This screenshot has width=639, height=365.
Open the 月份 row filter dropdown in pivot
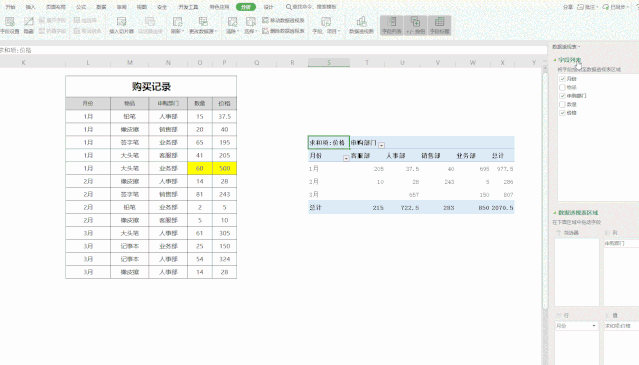tap(346, 158)
